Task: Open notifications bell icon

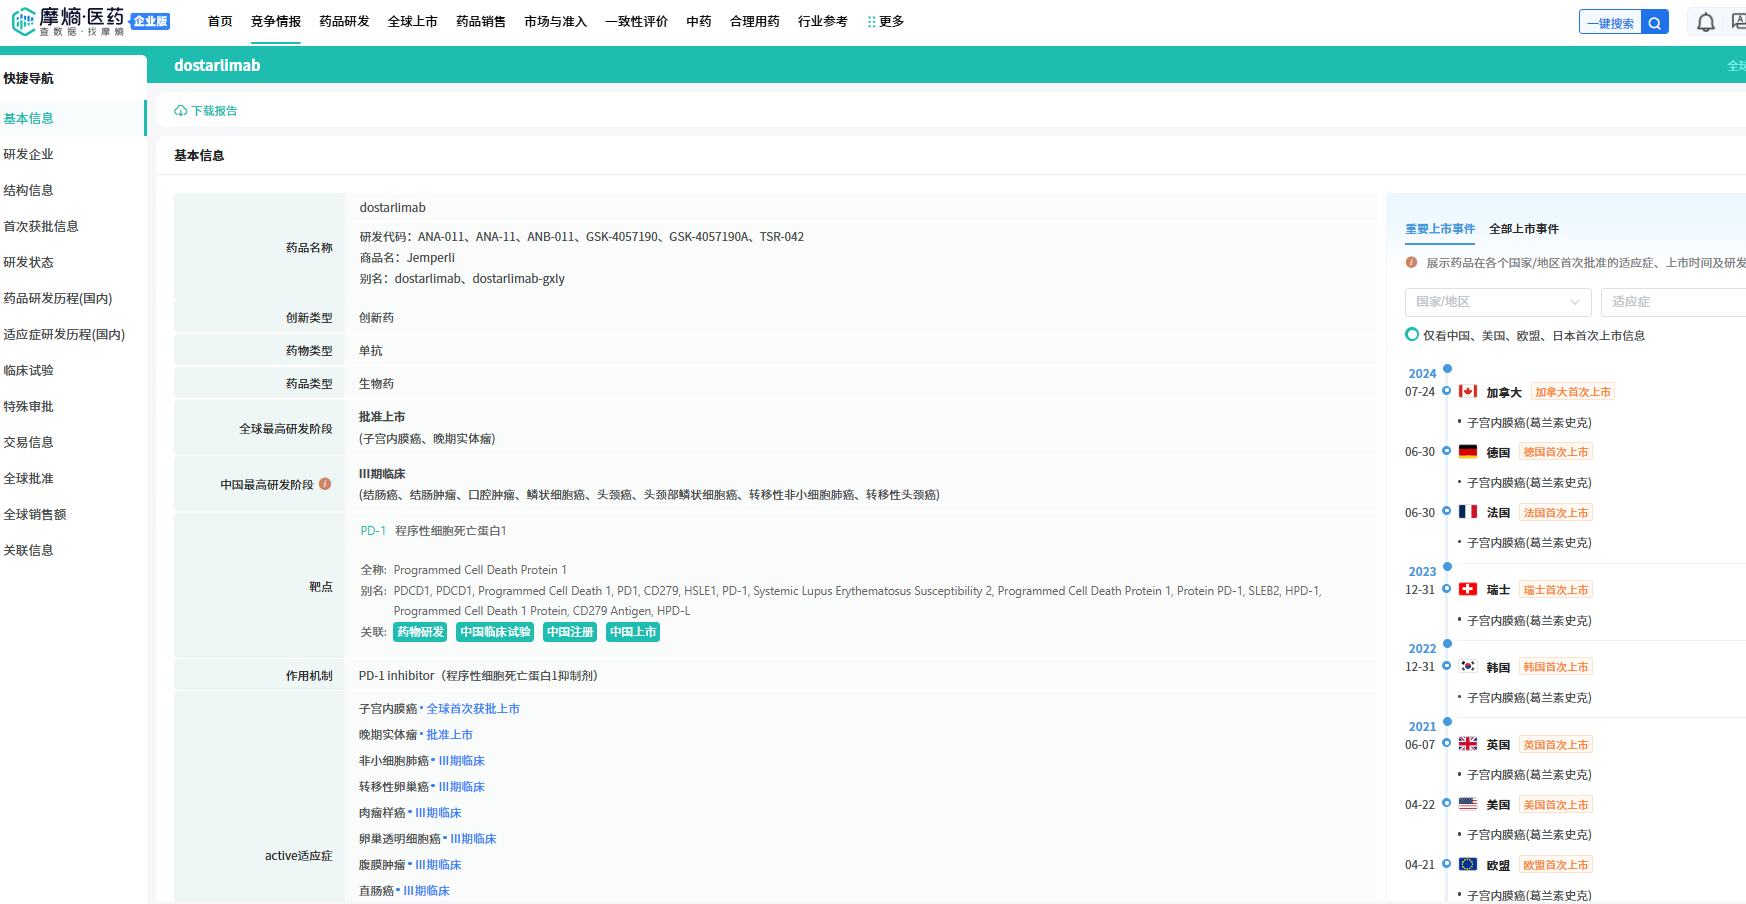Action: coord(1706,22)
